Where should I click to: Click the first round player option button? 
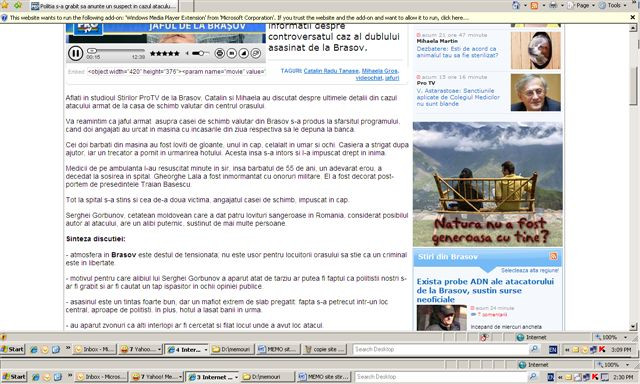coord(220,53)
